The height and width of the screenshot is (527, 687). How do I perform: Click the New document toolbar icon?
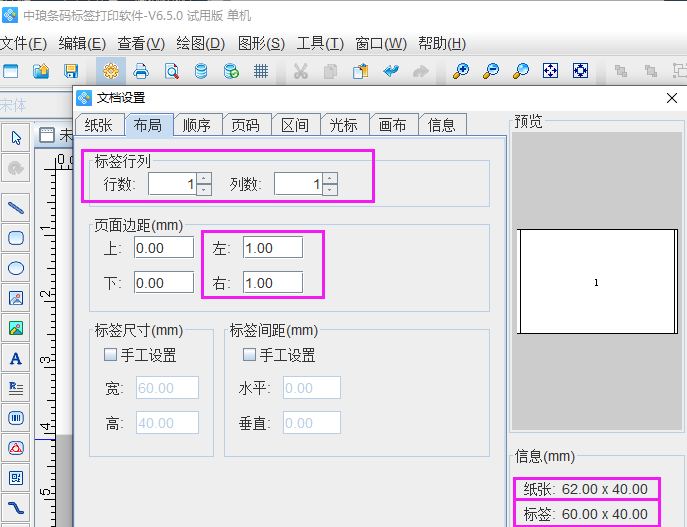point(11,71)
